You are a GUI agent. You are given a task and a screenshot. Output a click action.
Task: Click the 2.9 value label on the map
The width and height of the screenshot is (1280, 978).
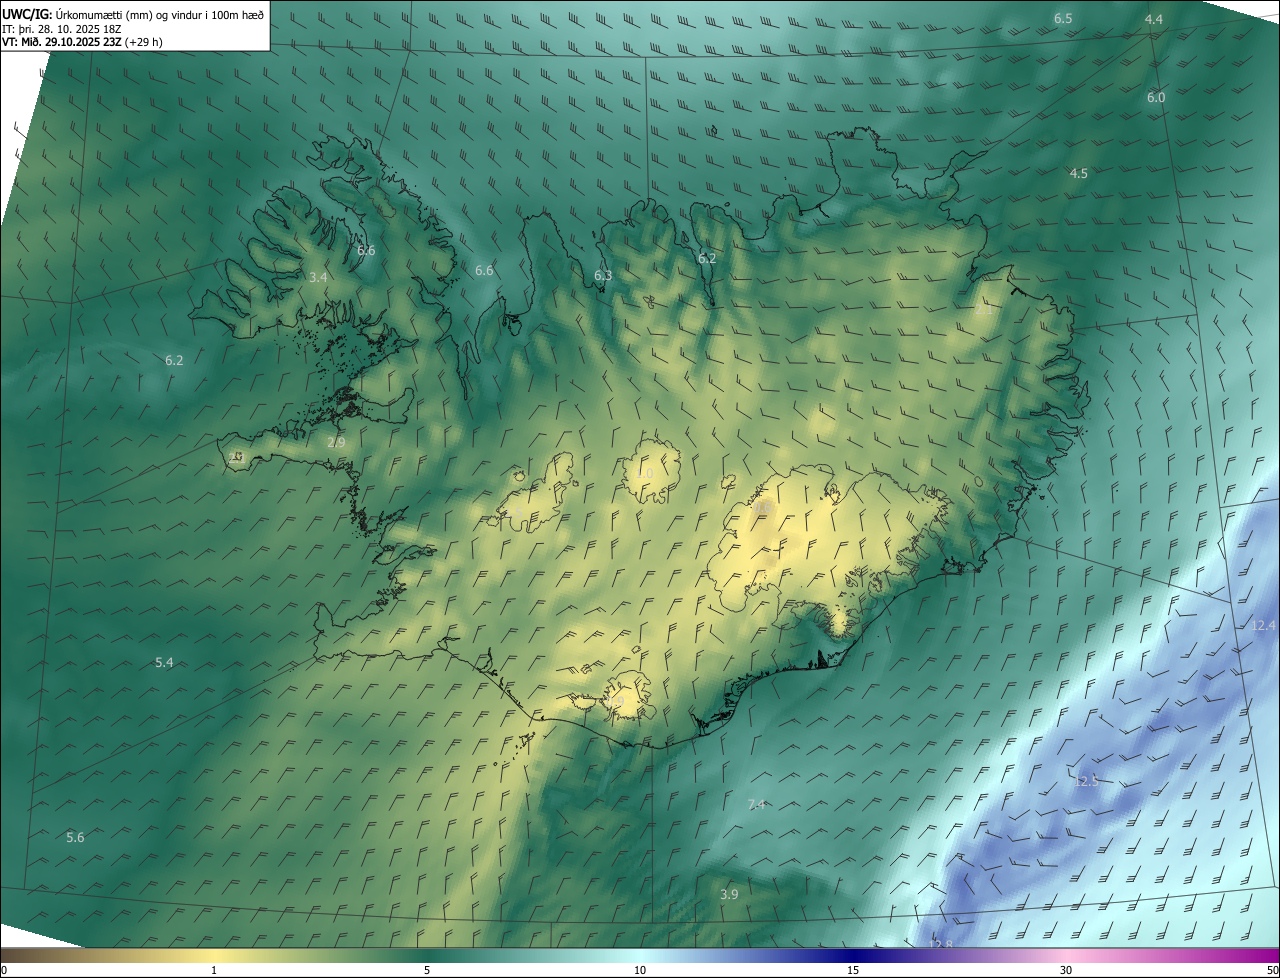336,442
